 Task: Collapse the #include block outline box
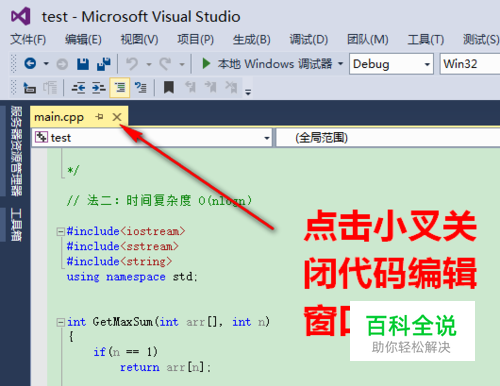(x=60, y=231)
